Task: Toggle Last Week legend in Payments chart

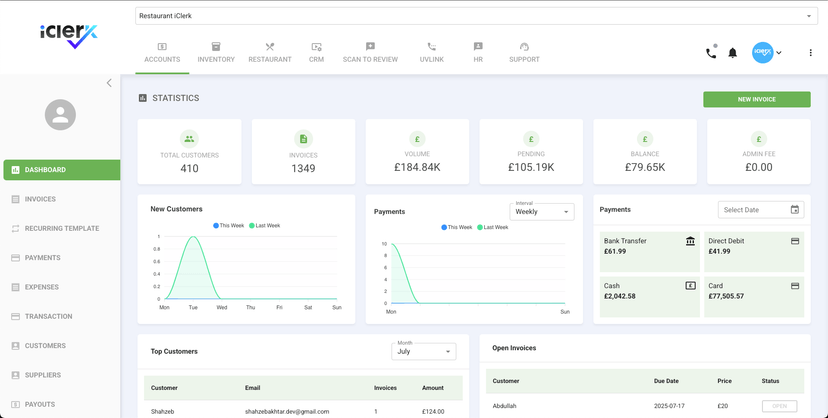Action: pyautogui.click(x=494, y=228)
